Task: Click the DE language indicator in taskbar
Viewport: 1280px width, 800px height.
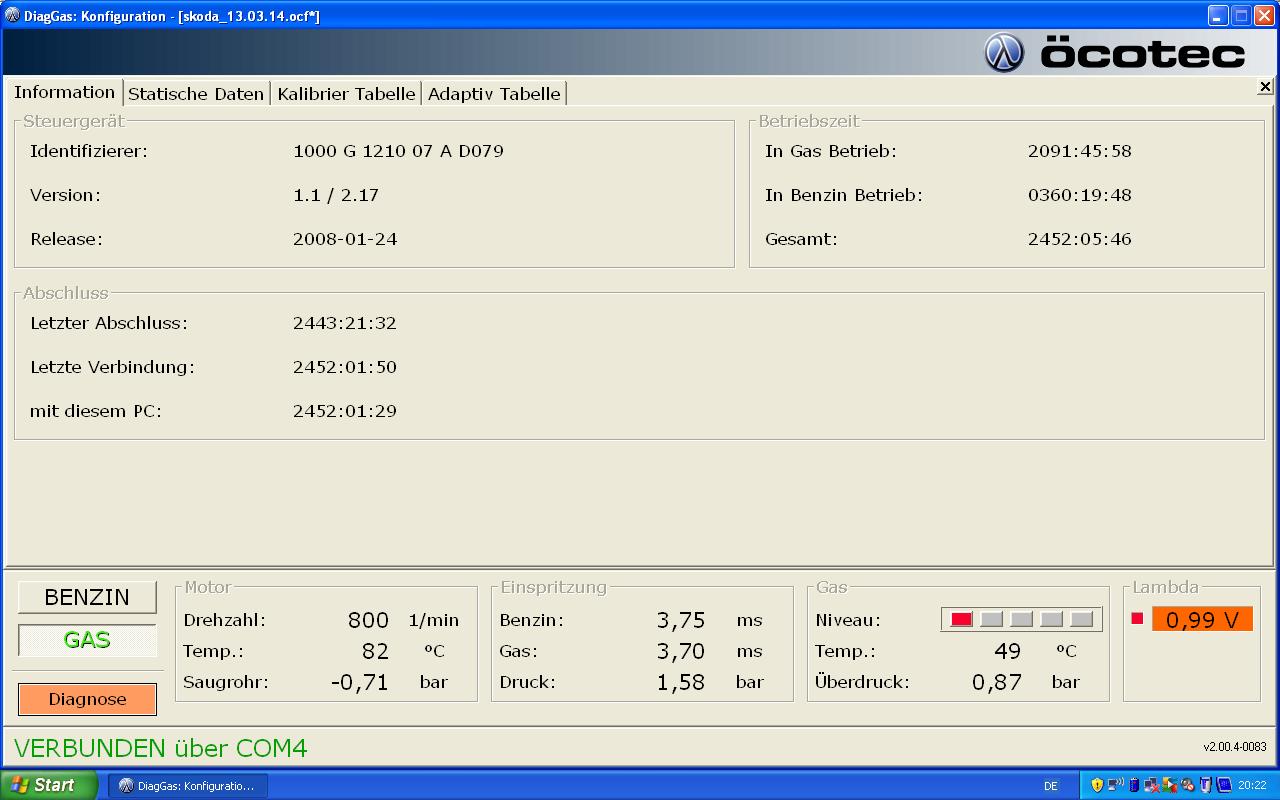Action: click(x=1051, y=786)
